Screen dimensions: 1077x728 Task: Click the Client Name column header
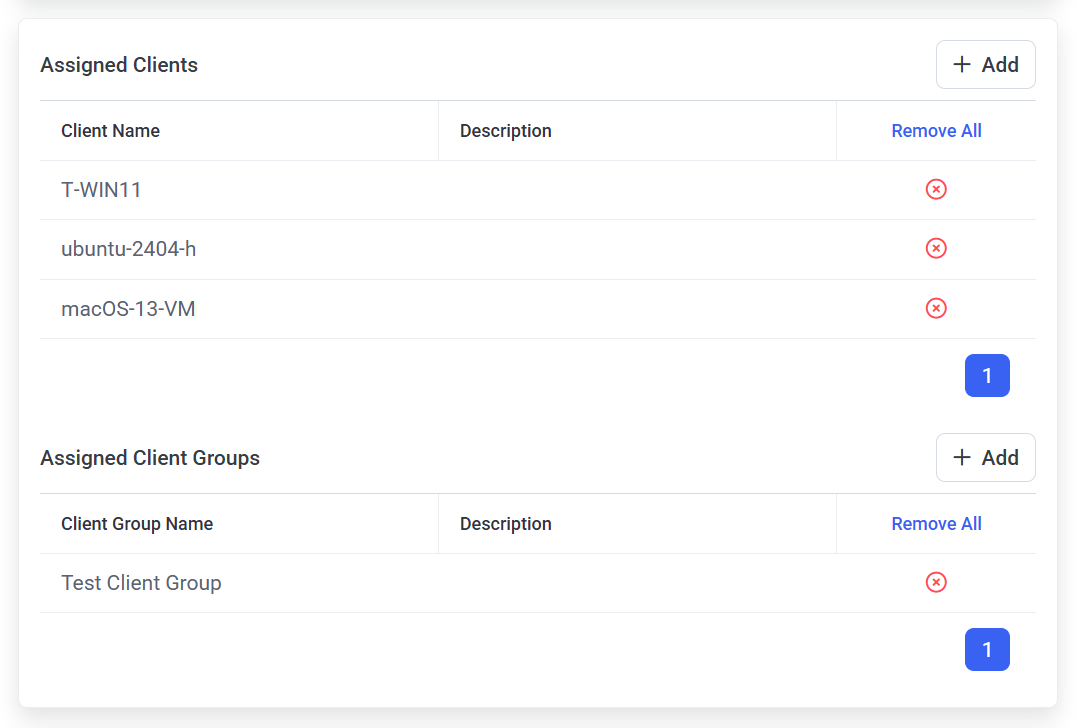click(x=110, y=131)
